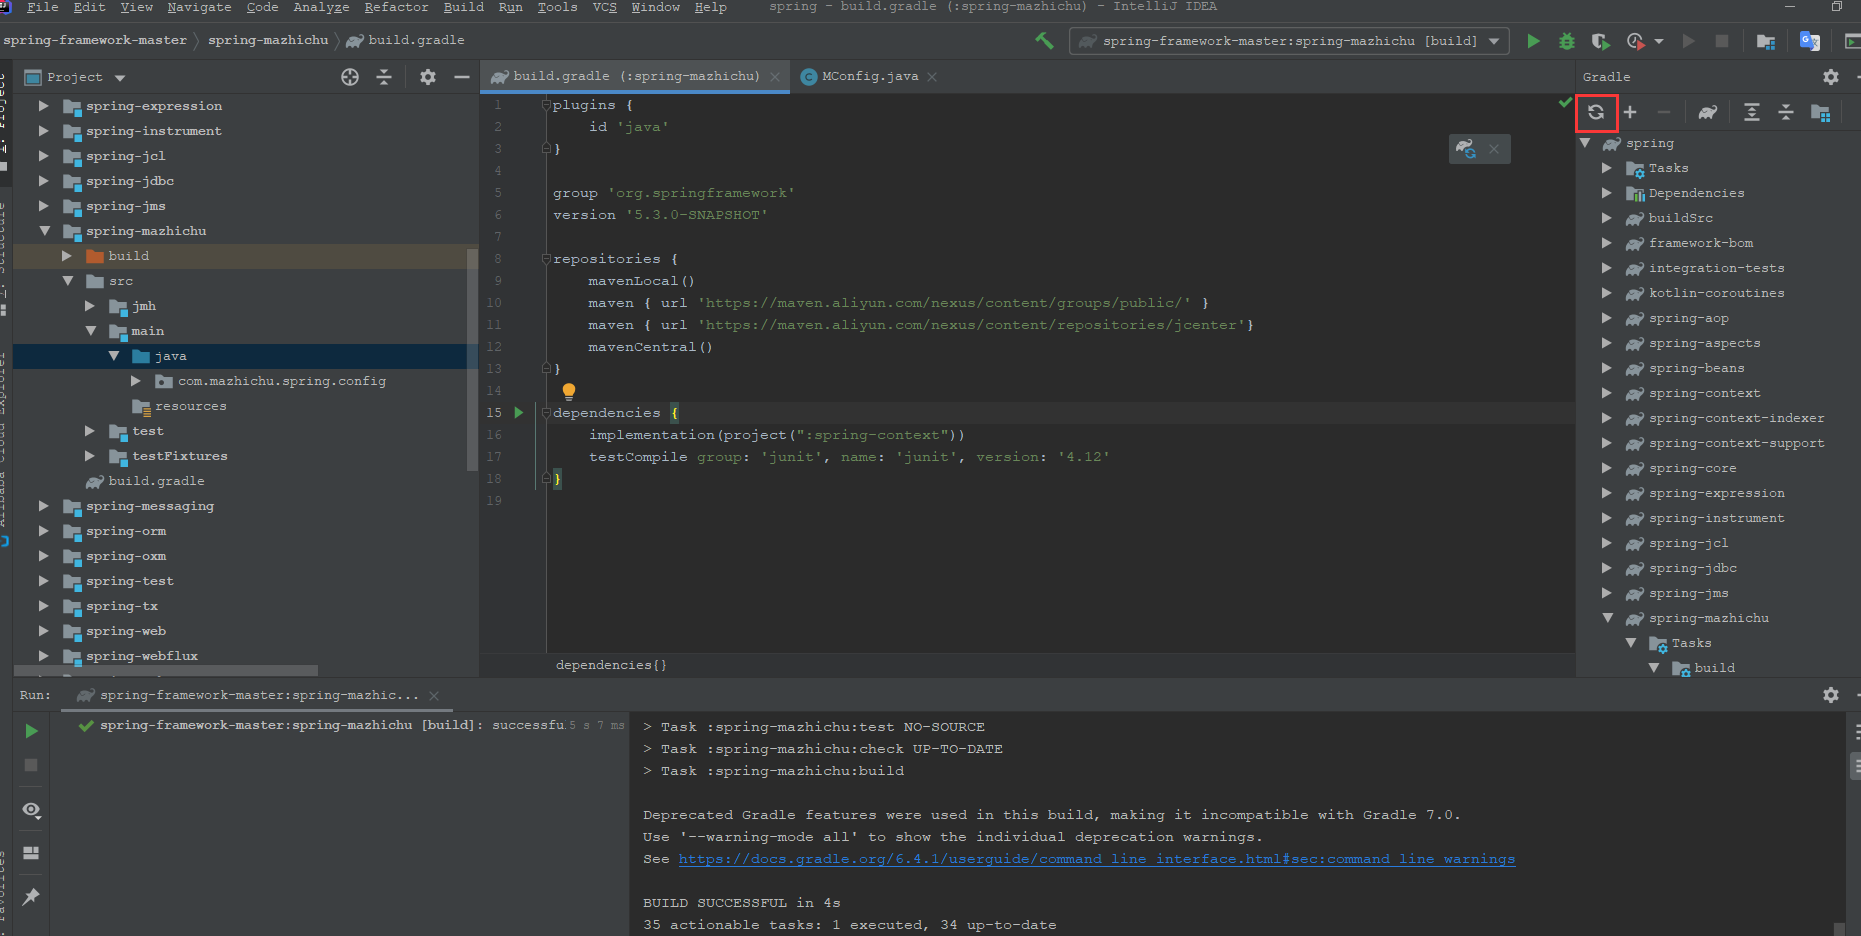Open Gradle panel settings gear

[1830, 77]
